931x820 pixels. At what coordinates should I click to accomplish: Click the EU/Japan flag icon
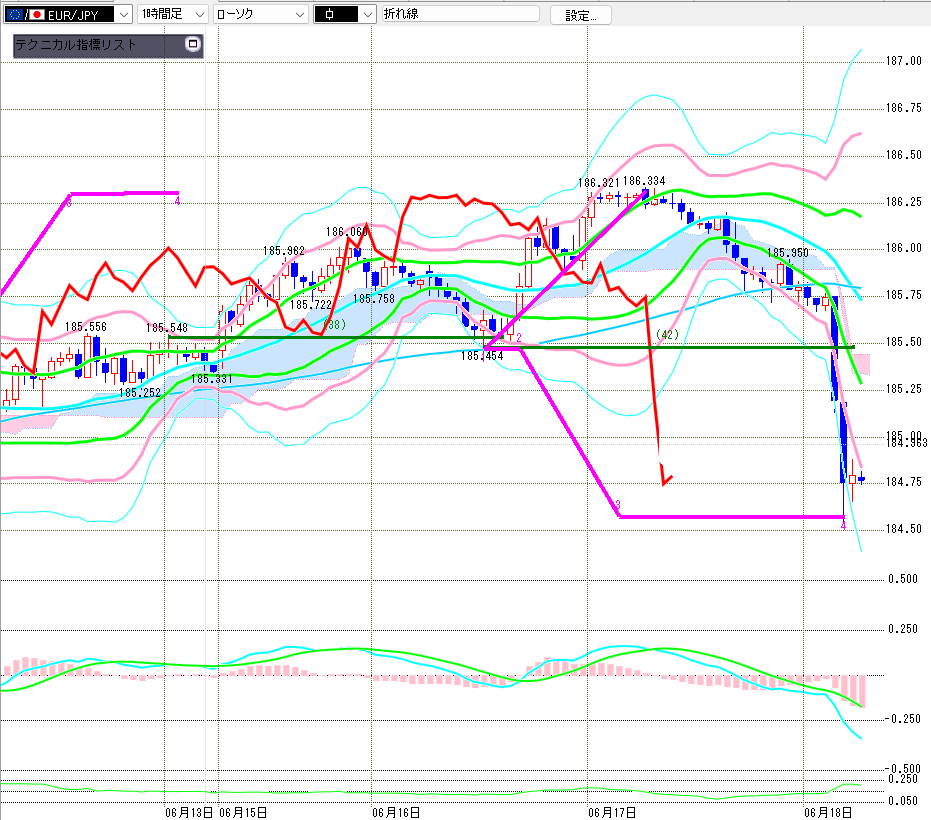point(26,15)
